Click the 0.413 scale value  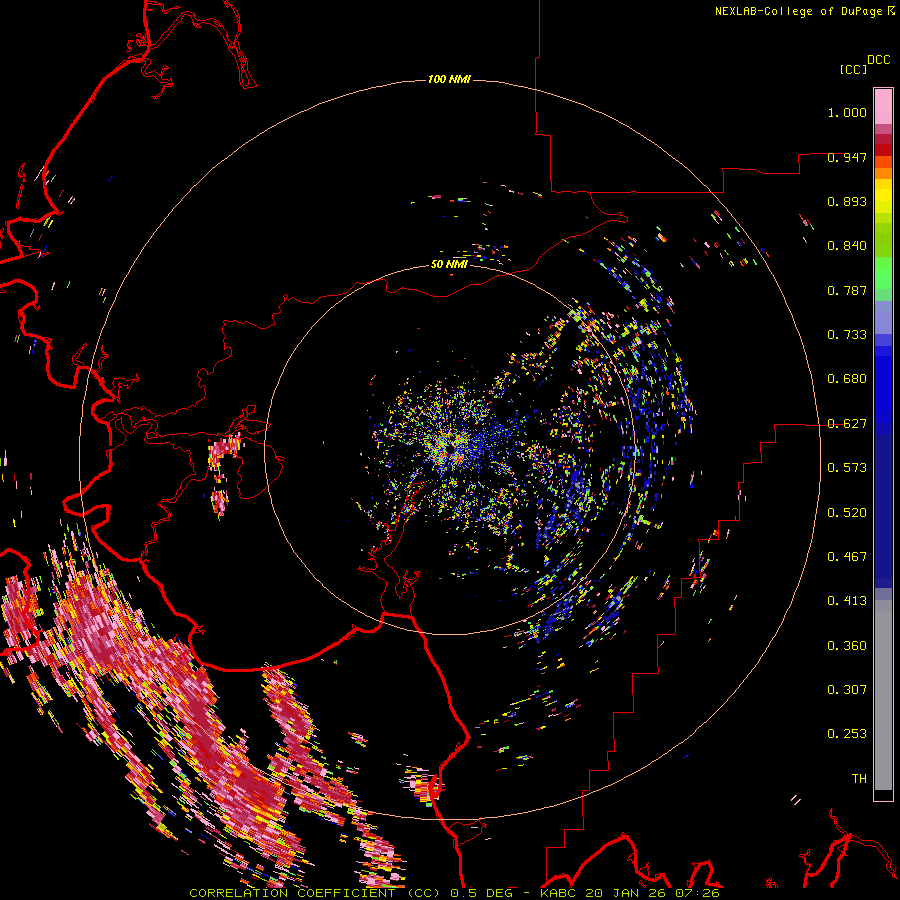(847, 601)
